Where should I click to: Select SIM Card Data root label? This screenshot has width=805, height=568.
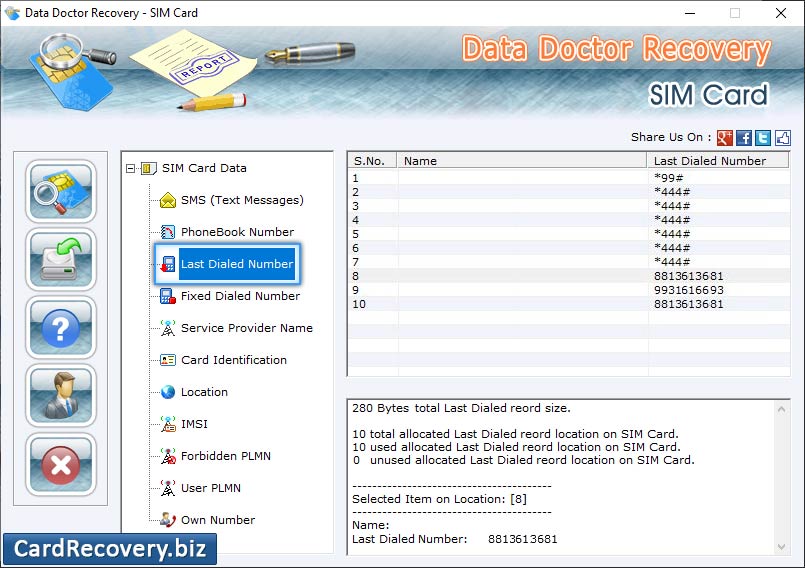point(204,168)
